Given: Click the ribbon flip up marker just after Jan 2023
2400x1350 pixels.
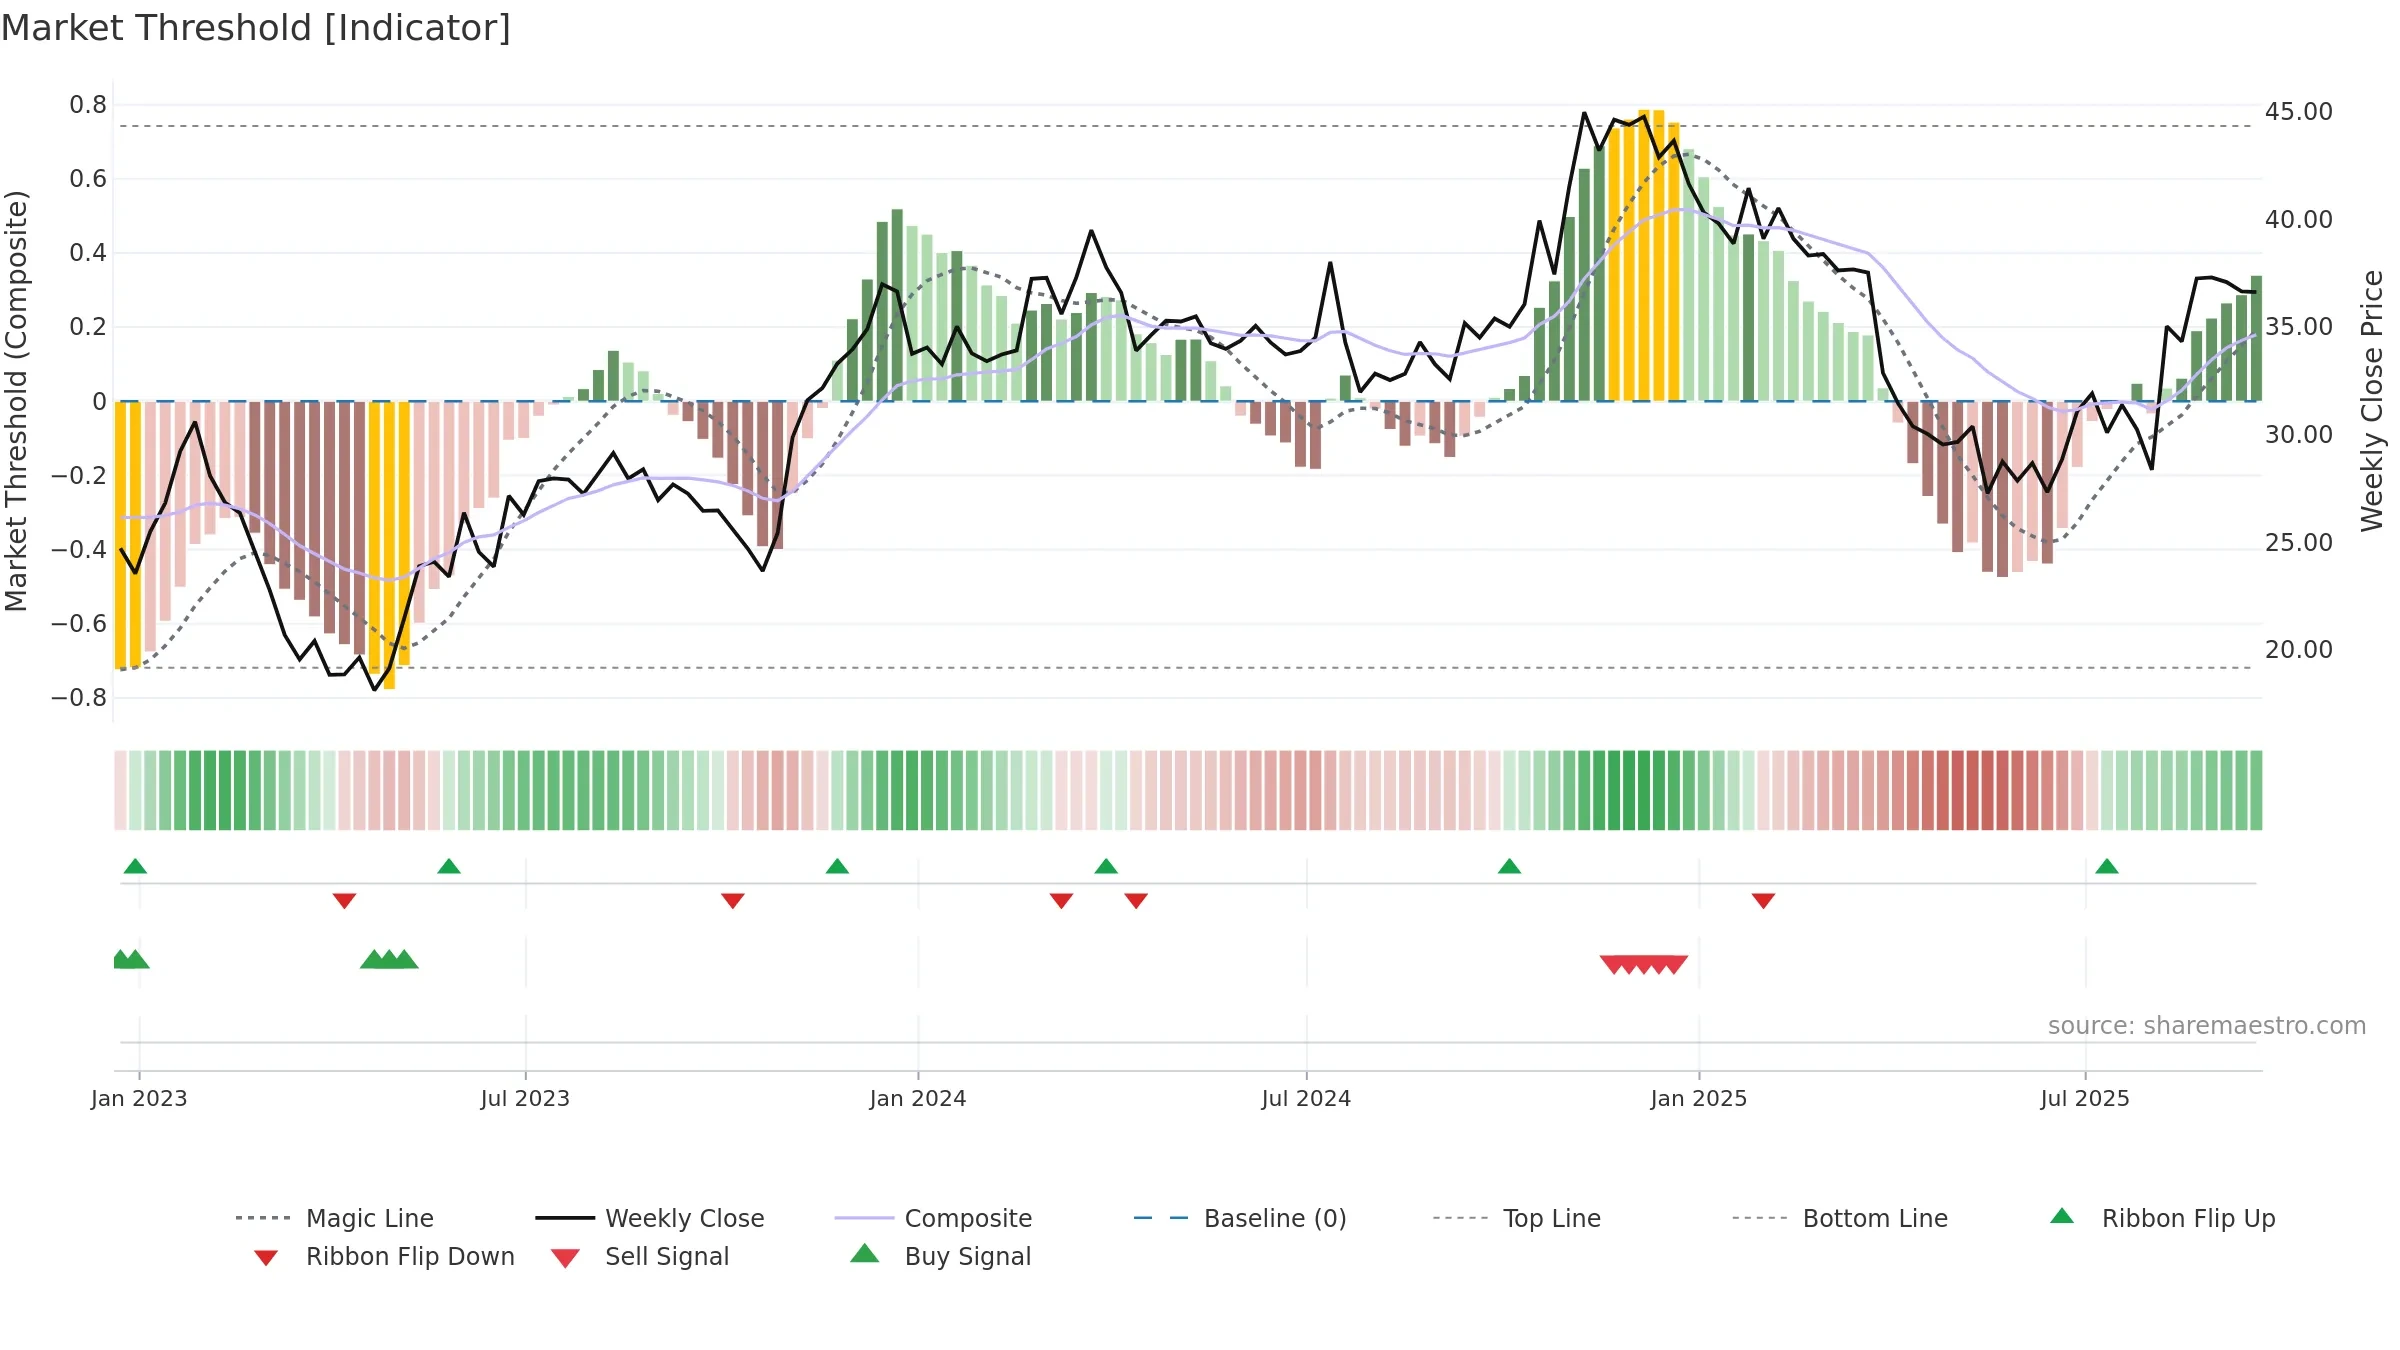Looking at the screenshot, I should point(135,866).
